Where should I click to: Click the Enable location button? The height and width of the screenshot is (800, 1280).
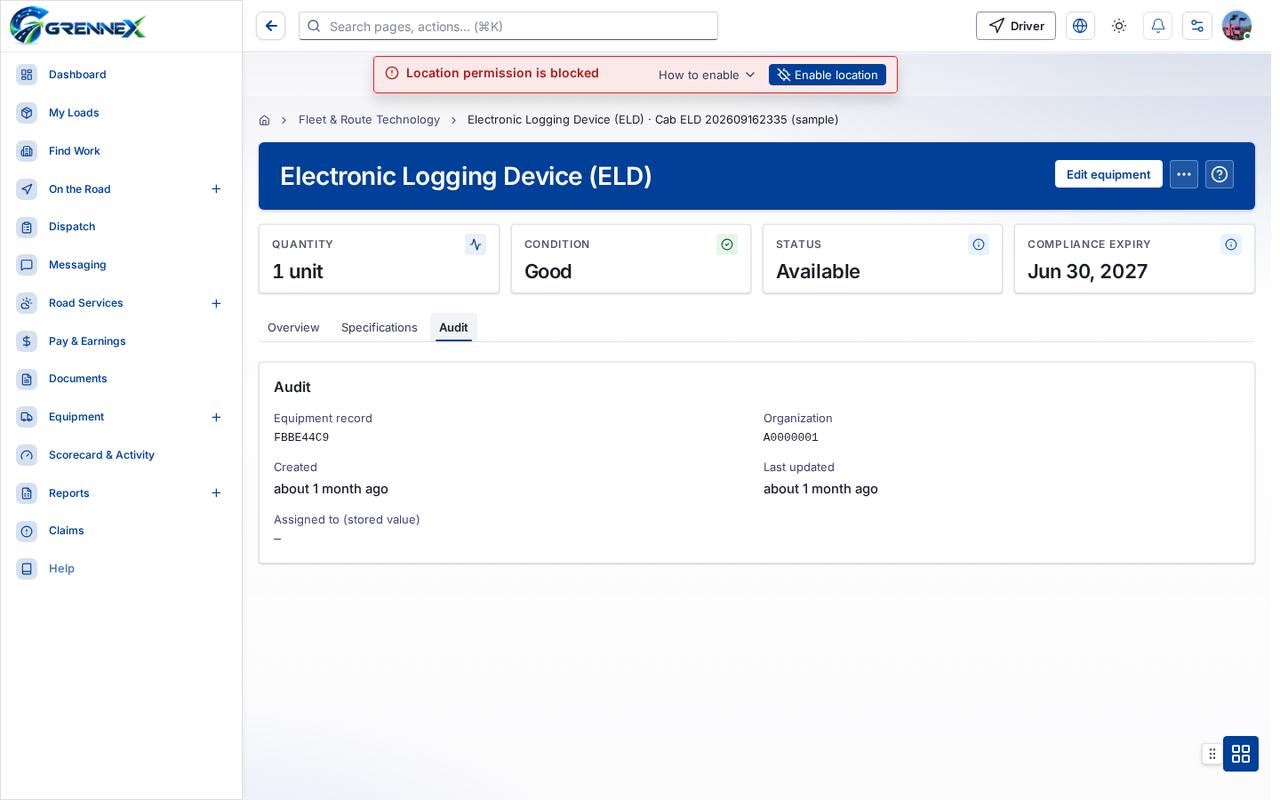827,75
